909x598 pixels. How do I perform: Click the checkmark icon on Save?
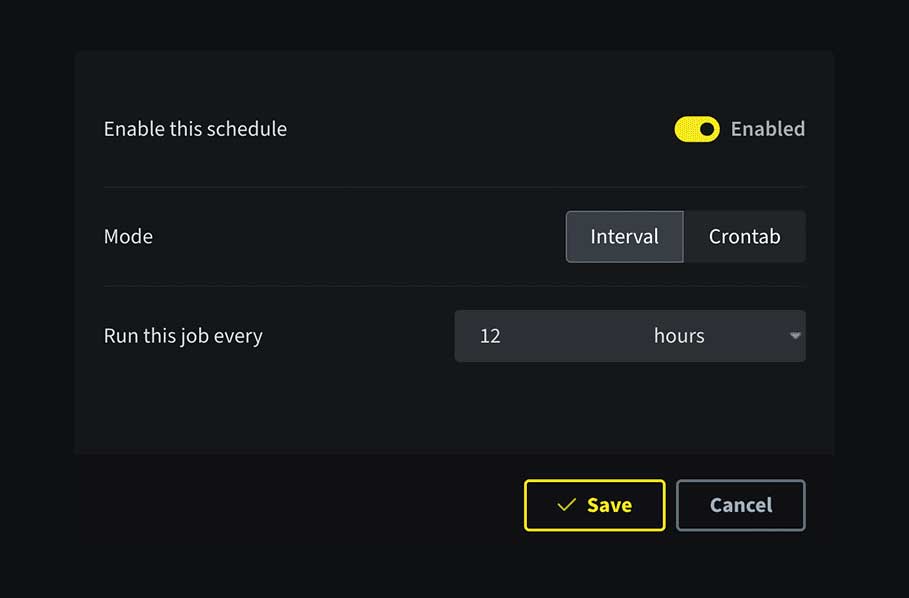pos(566,505)
